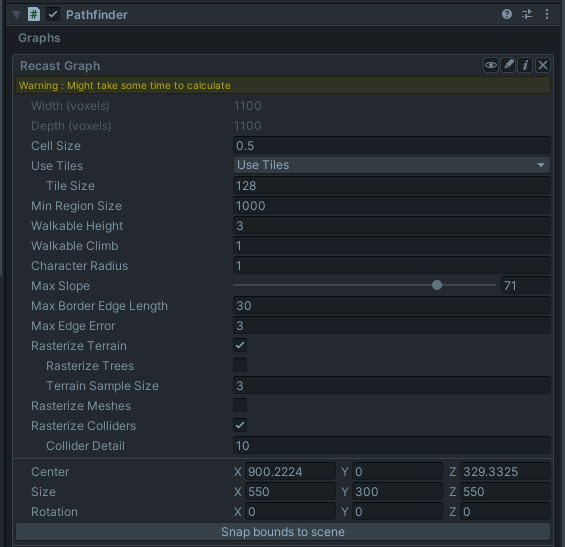Enable Rasterize Meshes checkbox
Viewport: 565px width, 547px height.
coord(240,405)
